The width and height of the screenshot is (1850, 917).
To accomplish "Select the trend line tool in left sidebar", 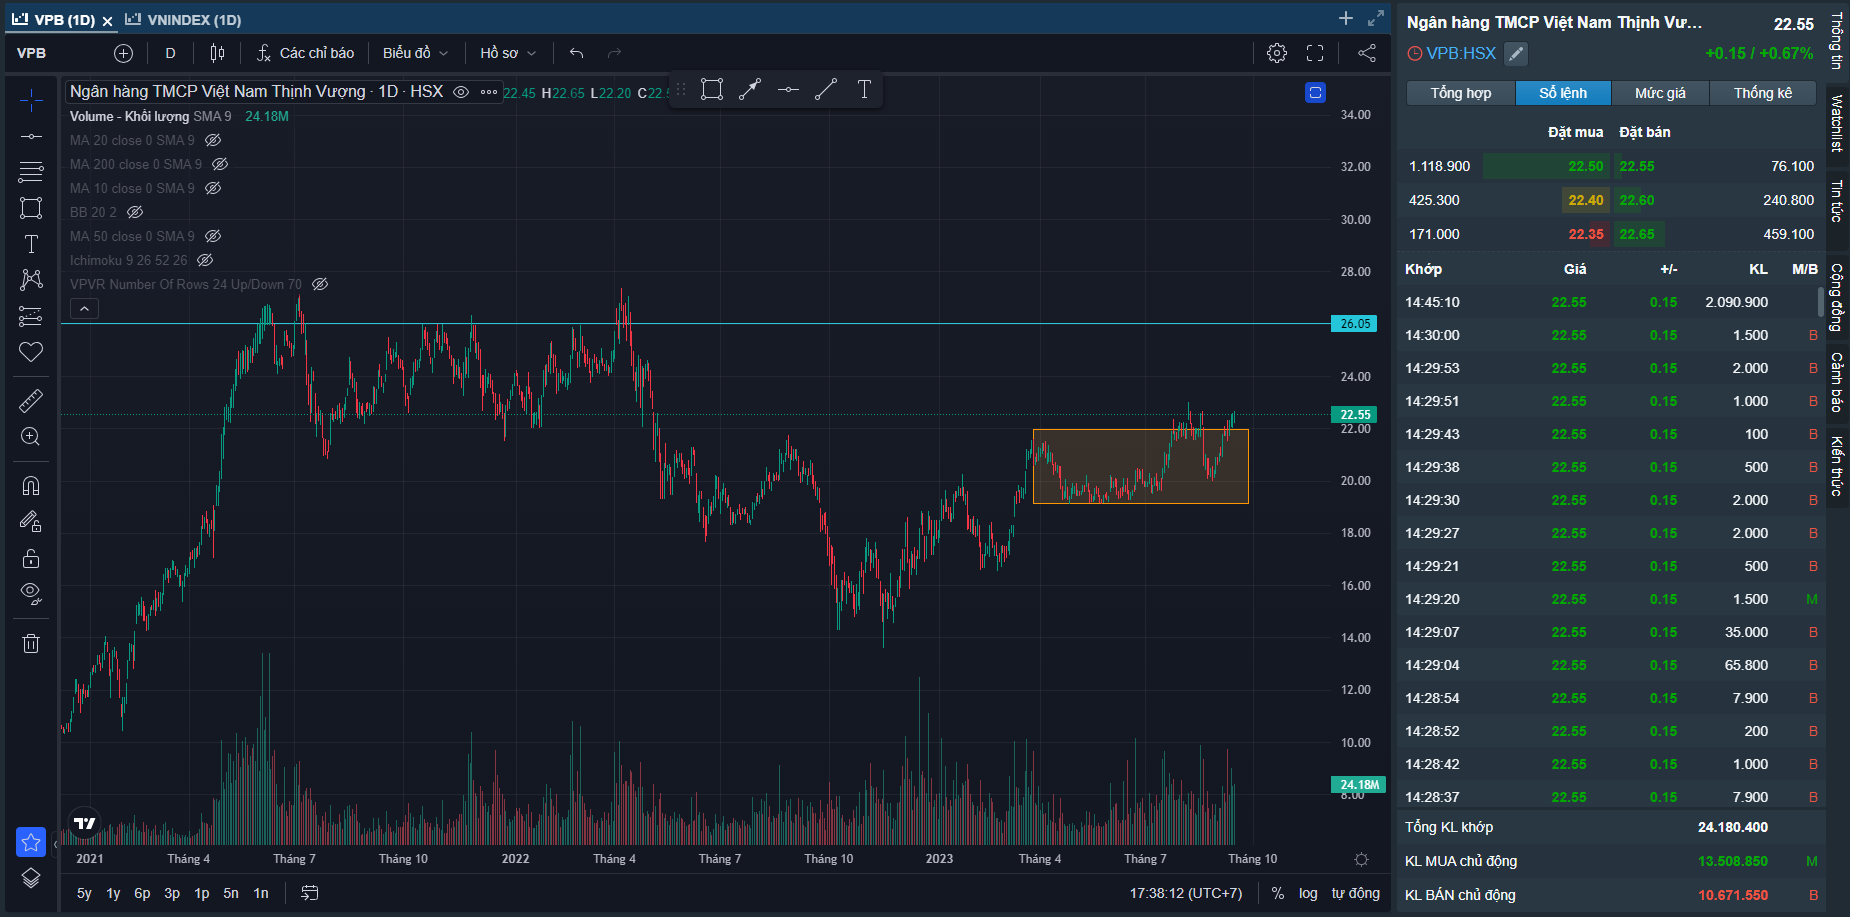I will click(x=31, y=136).
